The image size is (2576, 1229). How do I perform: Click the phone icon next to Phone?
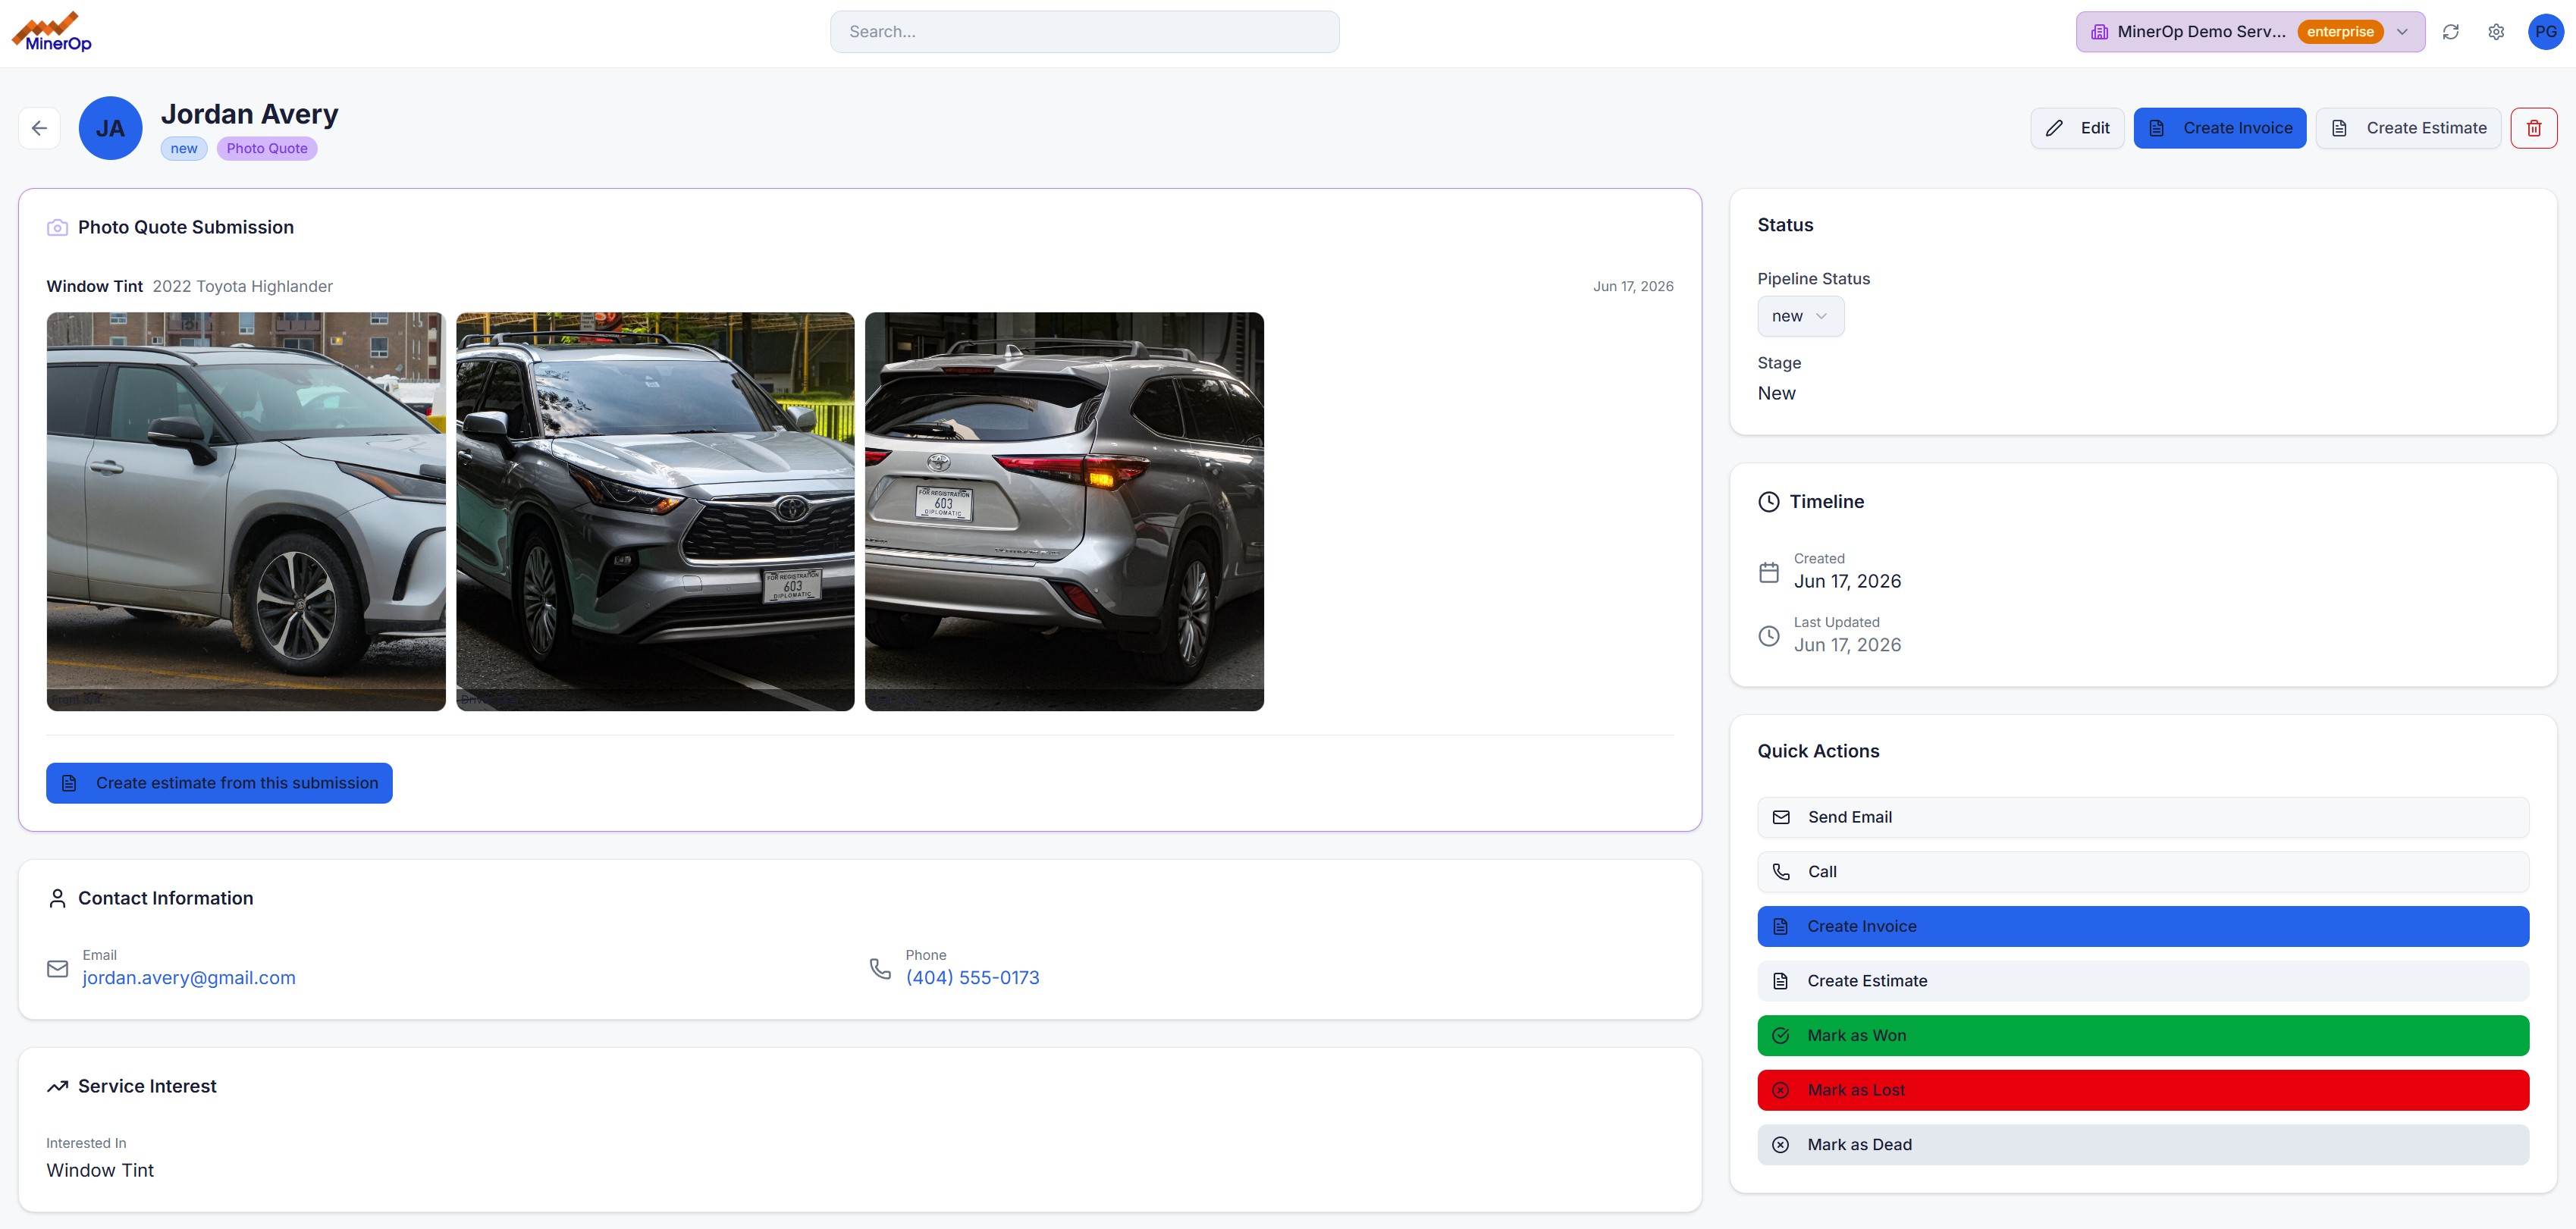(880, 969)
